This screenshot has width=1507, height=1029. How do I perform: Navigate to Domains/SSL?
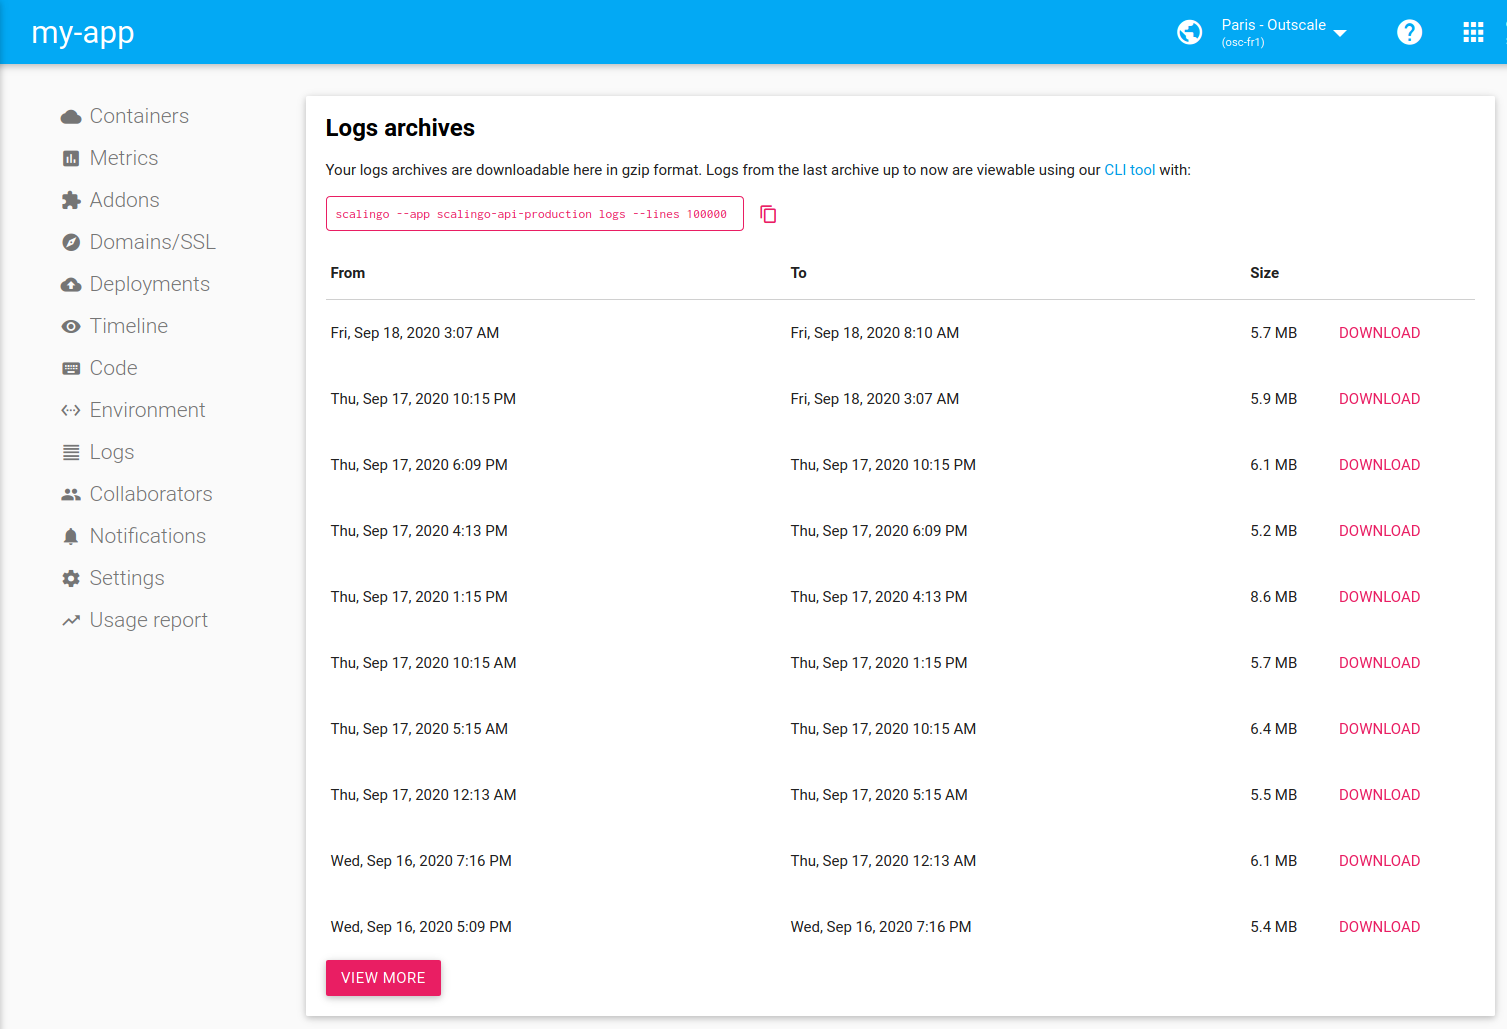(x=153, y=242)
